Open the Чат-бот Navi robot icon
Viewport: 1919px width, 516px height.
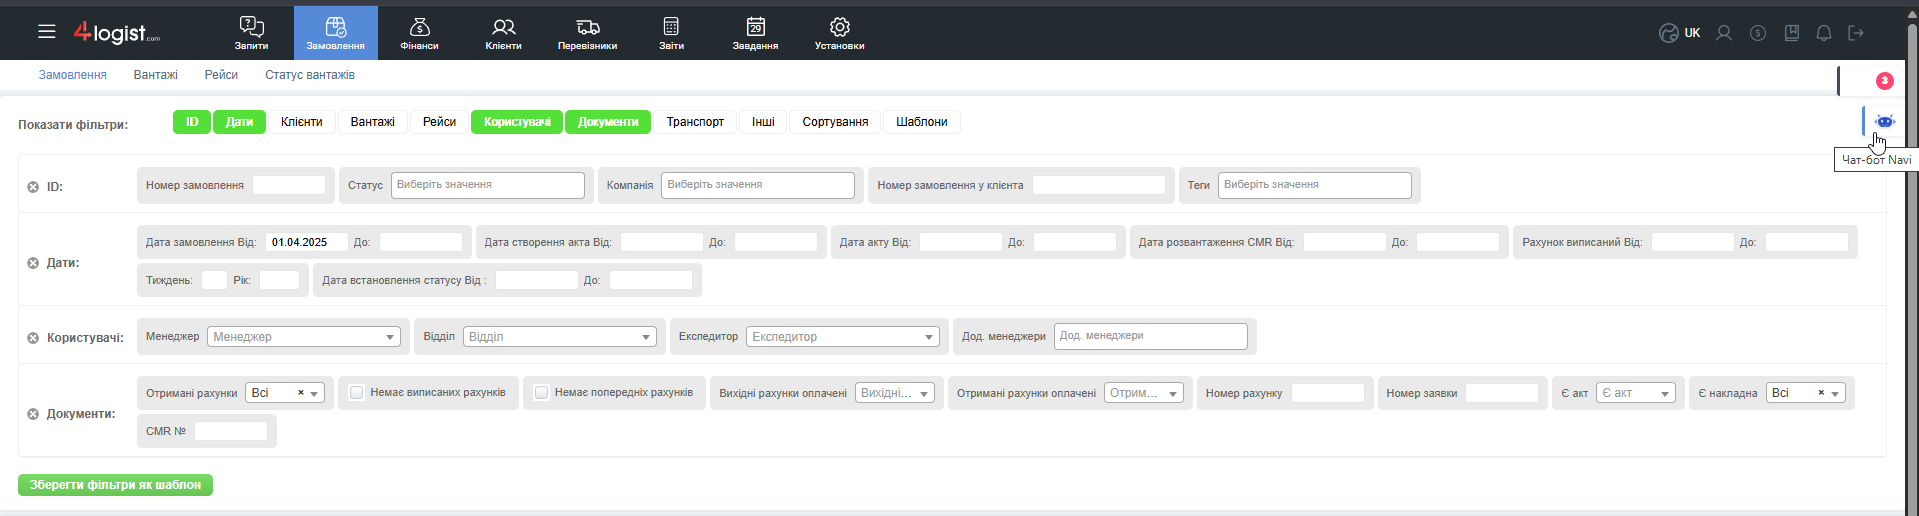click(x=1884, y=122)
